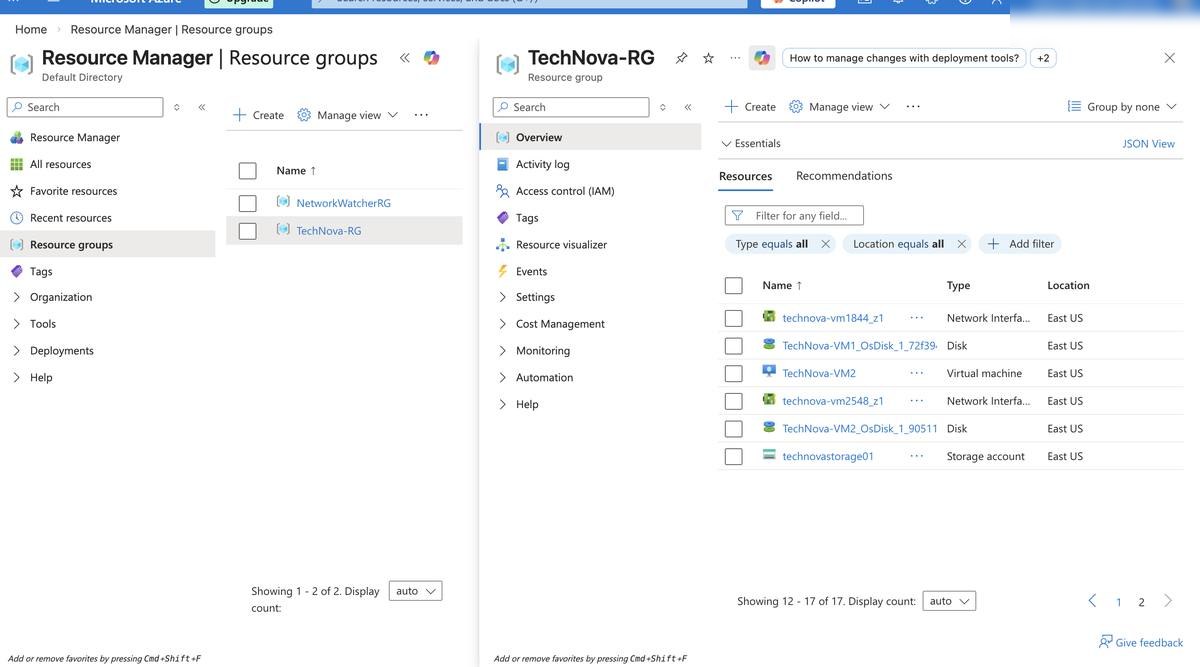
Task: Expand Monitoring section
Action: point(503,351)
